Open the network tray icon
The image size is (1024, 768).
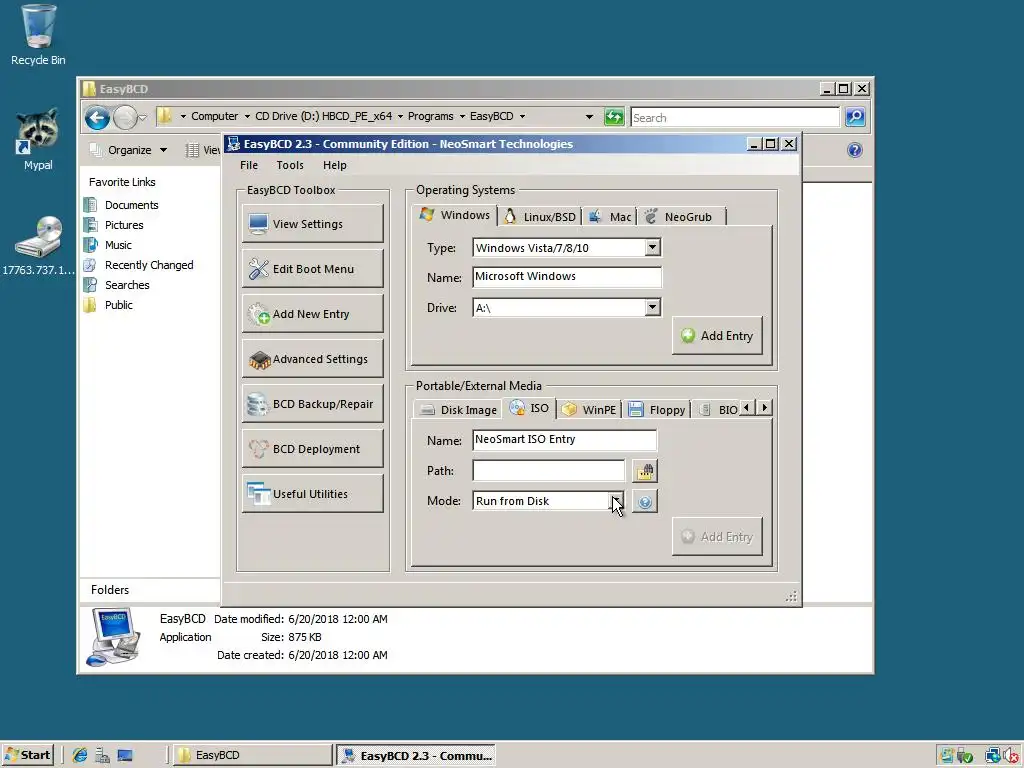pos(993,756)
